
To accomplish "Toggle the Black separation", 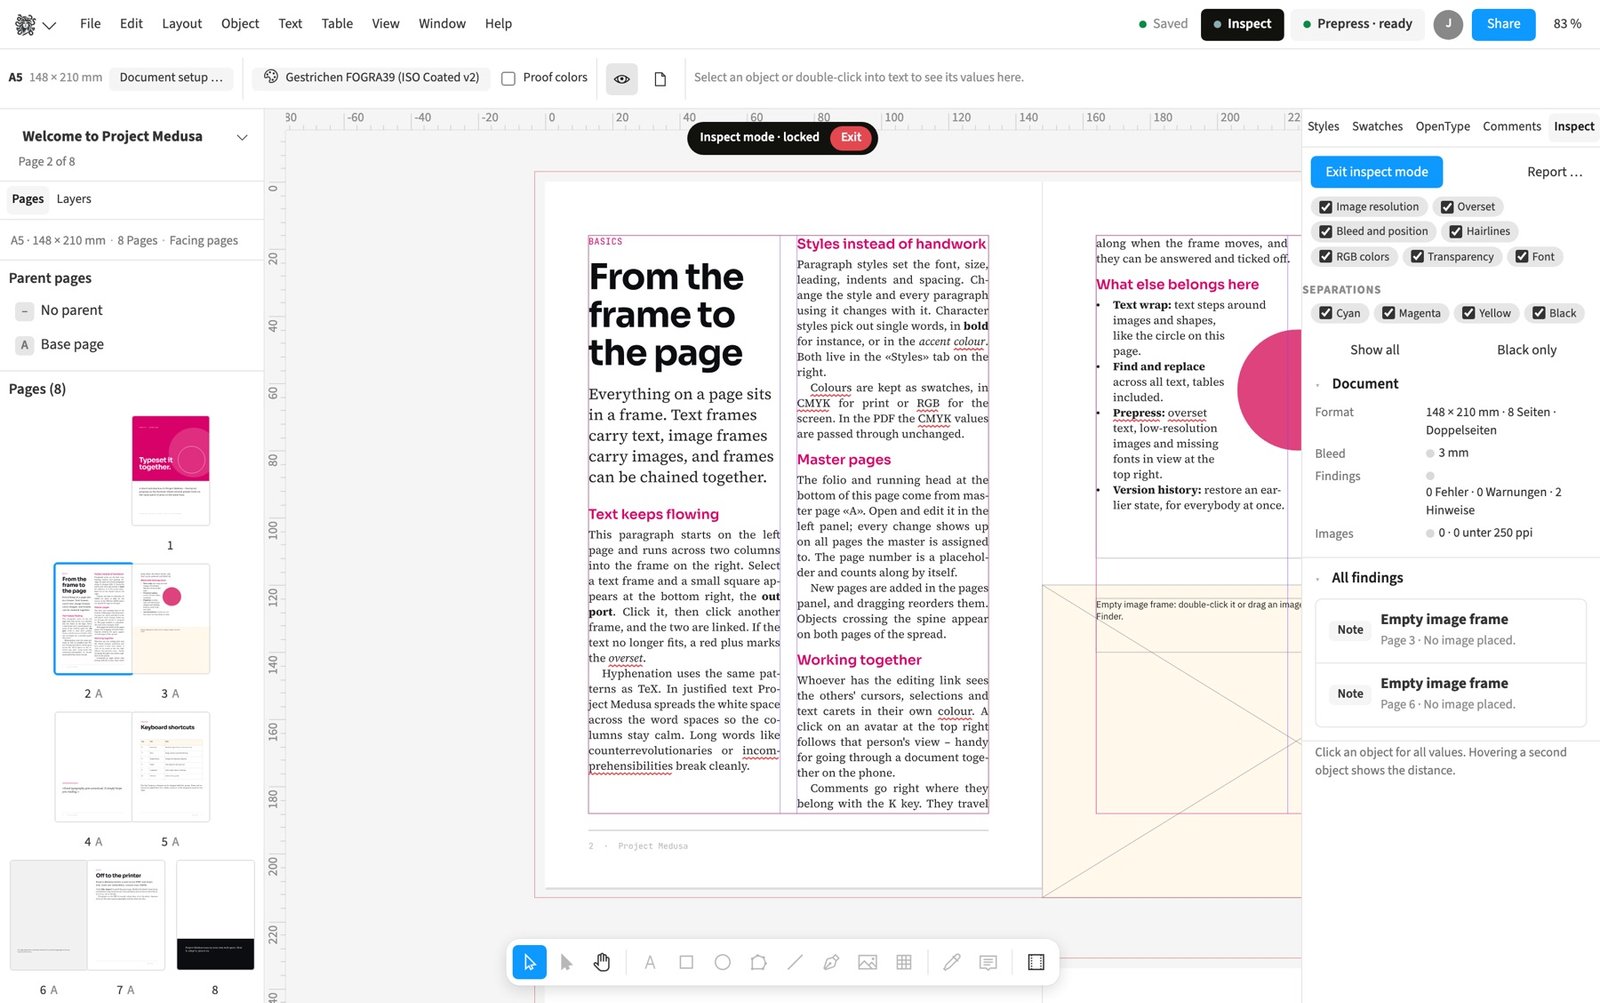I will pos(1539,313).
